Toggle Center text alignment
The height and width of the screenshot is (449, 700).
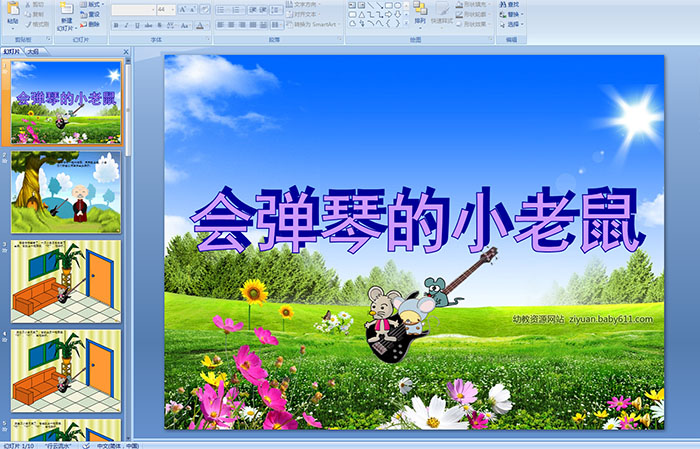231,25
